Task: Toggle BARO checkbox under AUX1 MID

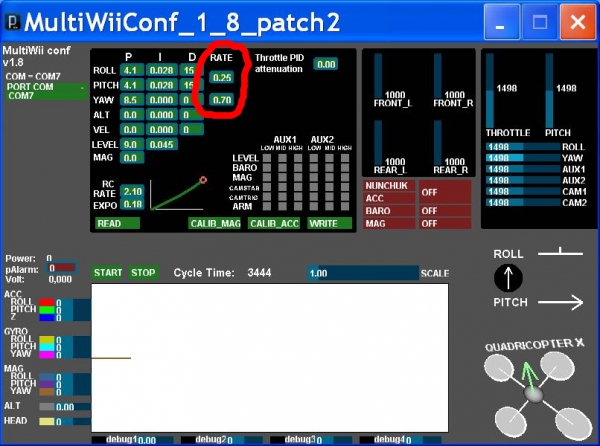Action: (x=282, y=168)
